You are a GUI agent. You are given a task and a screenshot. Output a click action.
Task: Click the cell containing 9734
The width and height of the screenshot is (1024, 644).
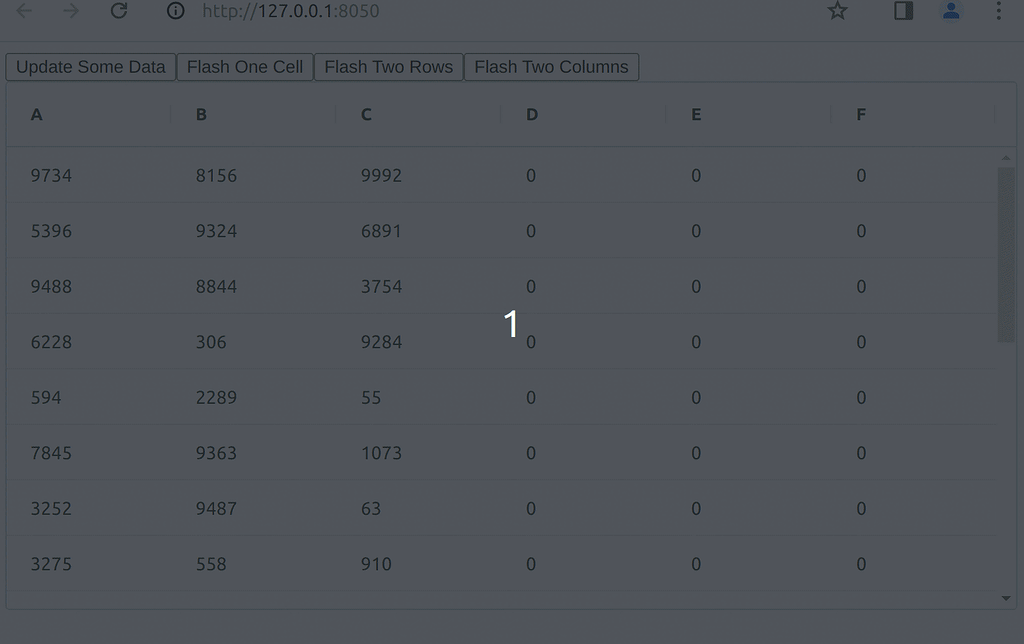pos(51,175)
